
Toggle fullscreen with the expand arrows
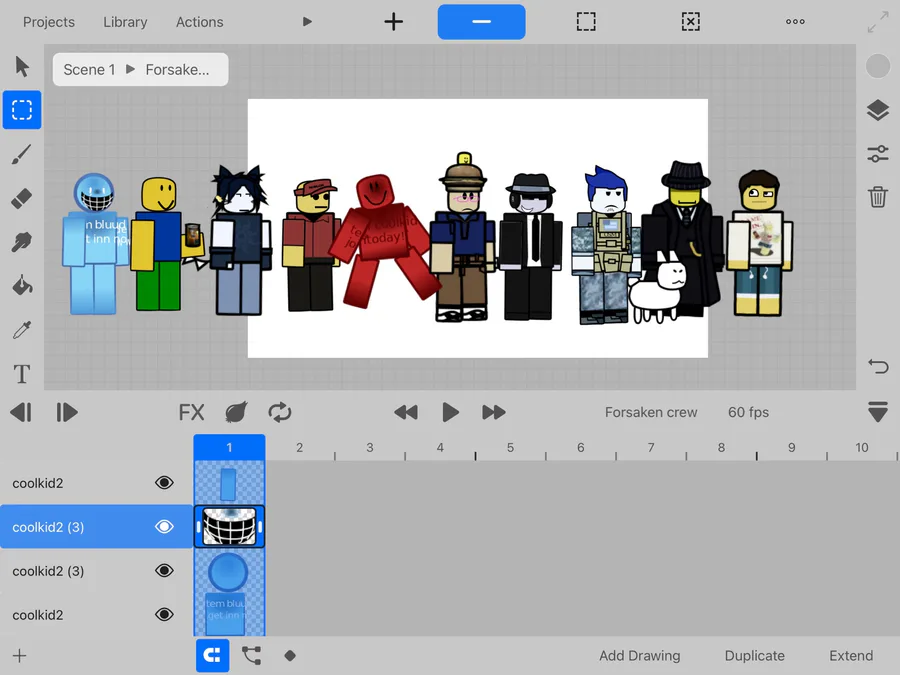coord(878,22)
